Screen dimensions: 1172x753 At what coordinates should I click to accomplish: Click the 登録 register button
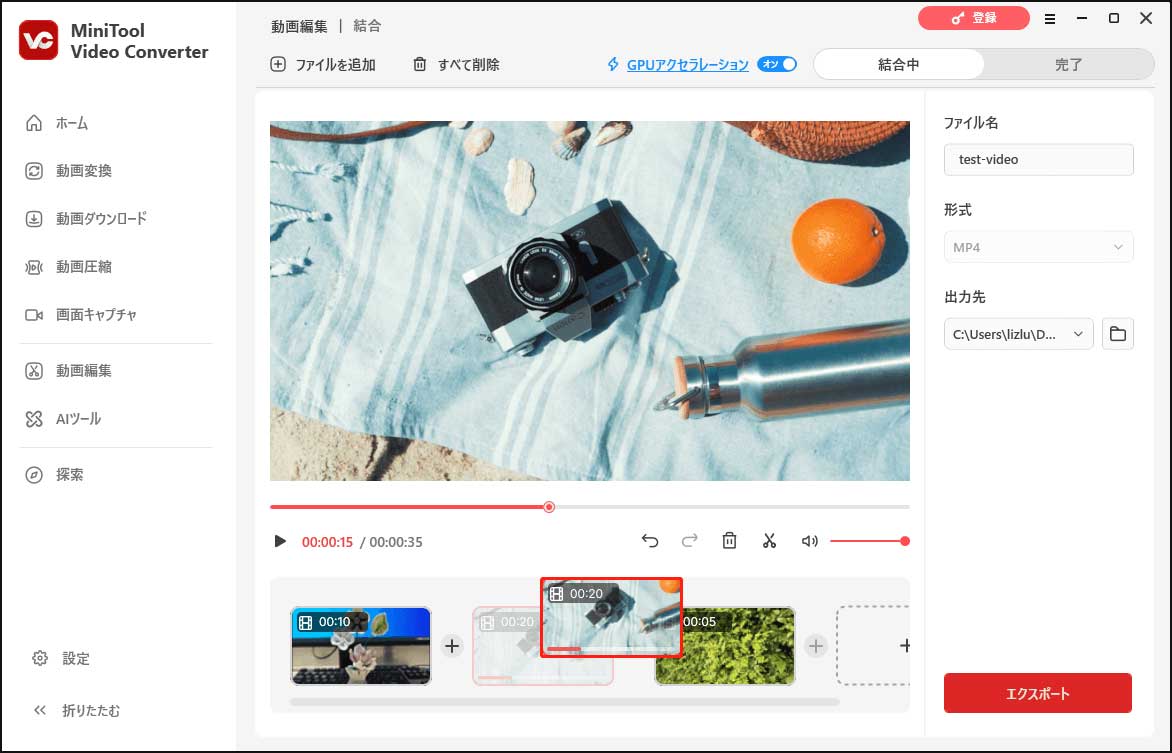[973, 18]
